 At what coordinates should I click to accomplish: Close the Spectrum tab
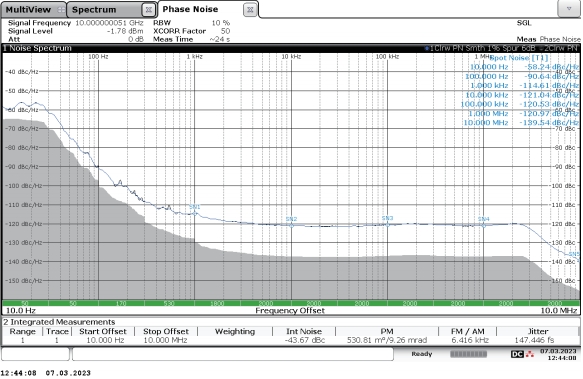coord(149,10)
